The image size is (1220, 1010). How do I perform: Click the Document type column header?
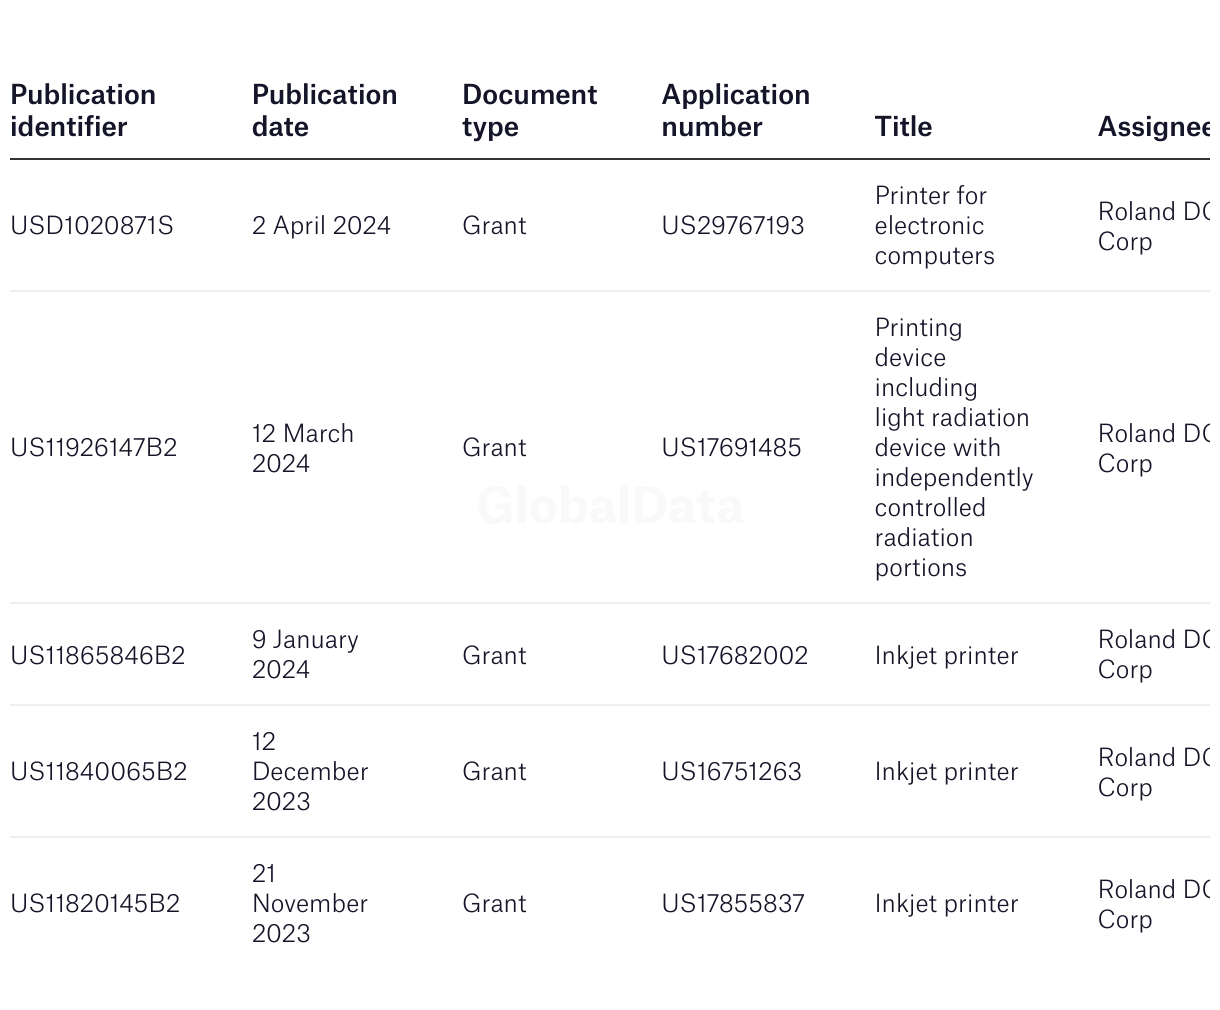529,110
